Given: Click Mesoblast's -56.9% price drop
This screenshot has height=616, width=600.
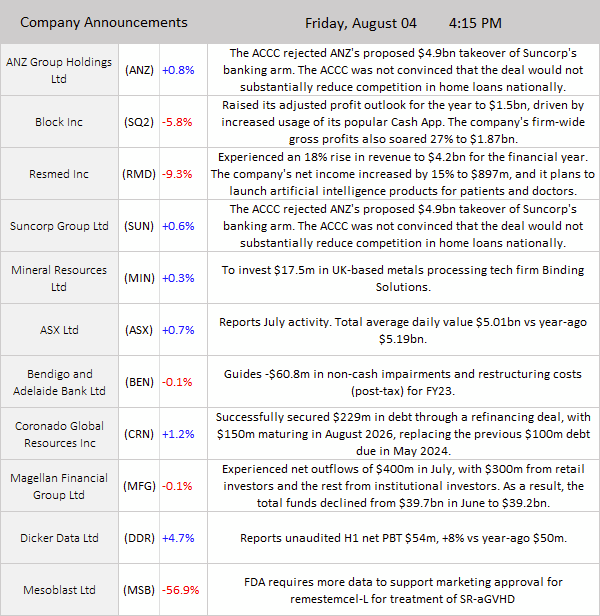Looking at the screenshot, I should (x=180, y=590).
